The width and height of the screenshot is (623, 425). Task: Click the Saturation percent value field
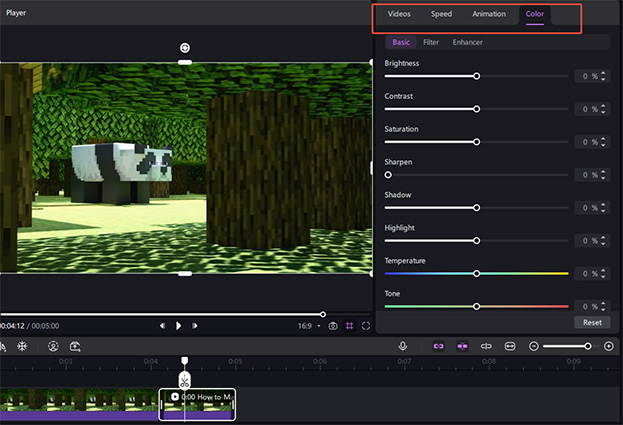coord(592,142)
